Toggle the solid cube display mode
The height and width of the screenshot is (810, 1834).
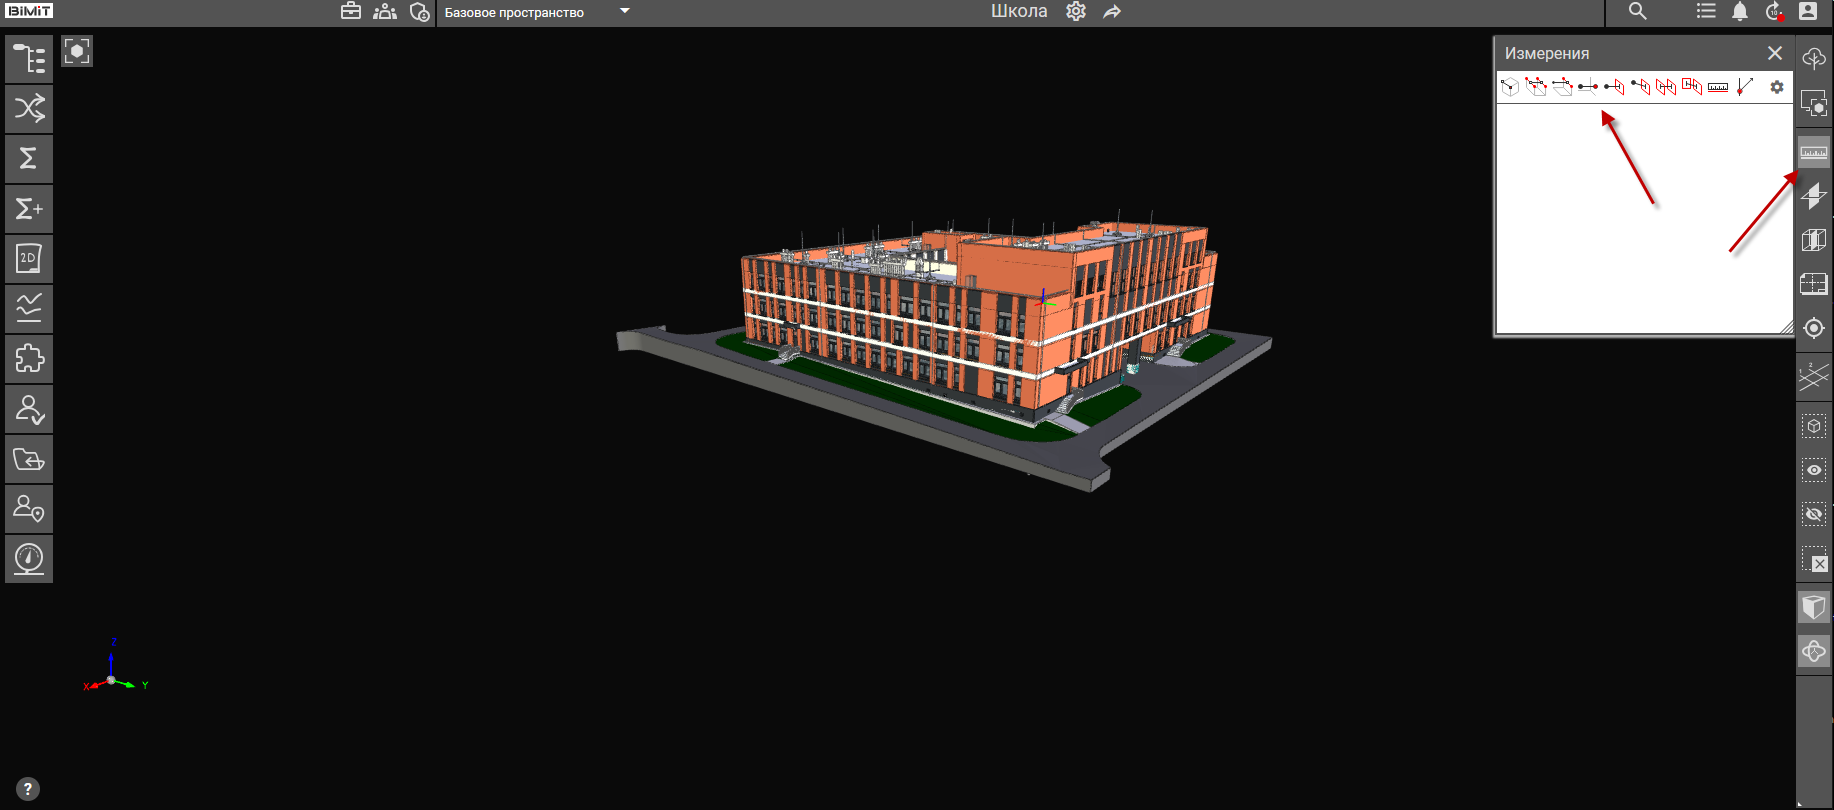(x=1813, y=607)
